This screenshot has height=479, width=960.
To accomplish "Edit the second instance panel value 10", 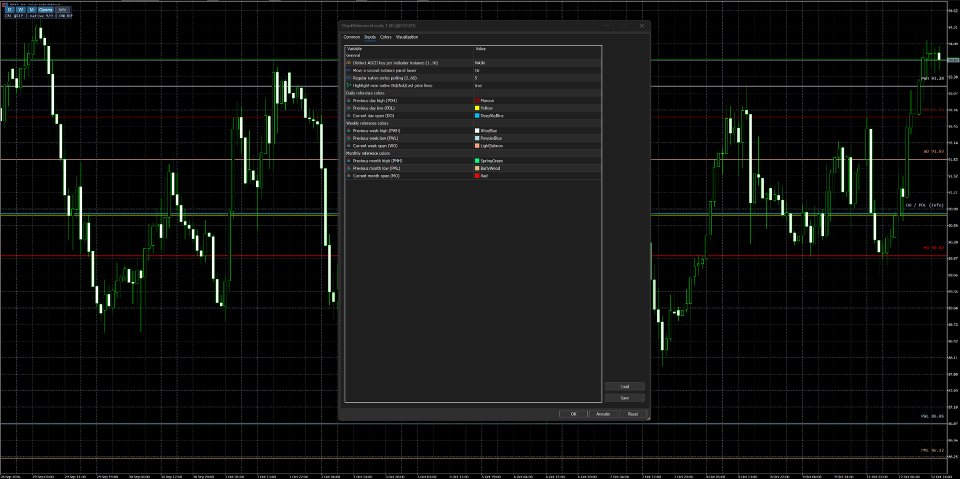I will pos(537,70).
